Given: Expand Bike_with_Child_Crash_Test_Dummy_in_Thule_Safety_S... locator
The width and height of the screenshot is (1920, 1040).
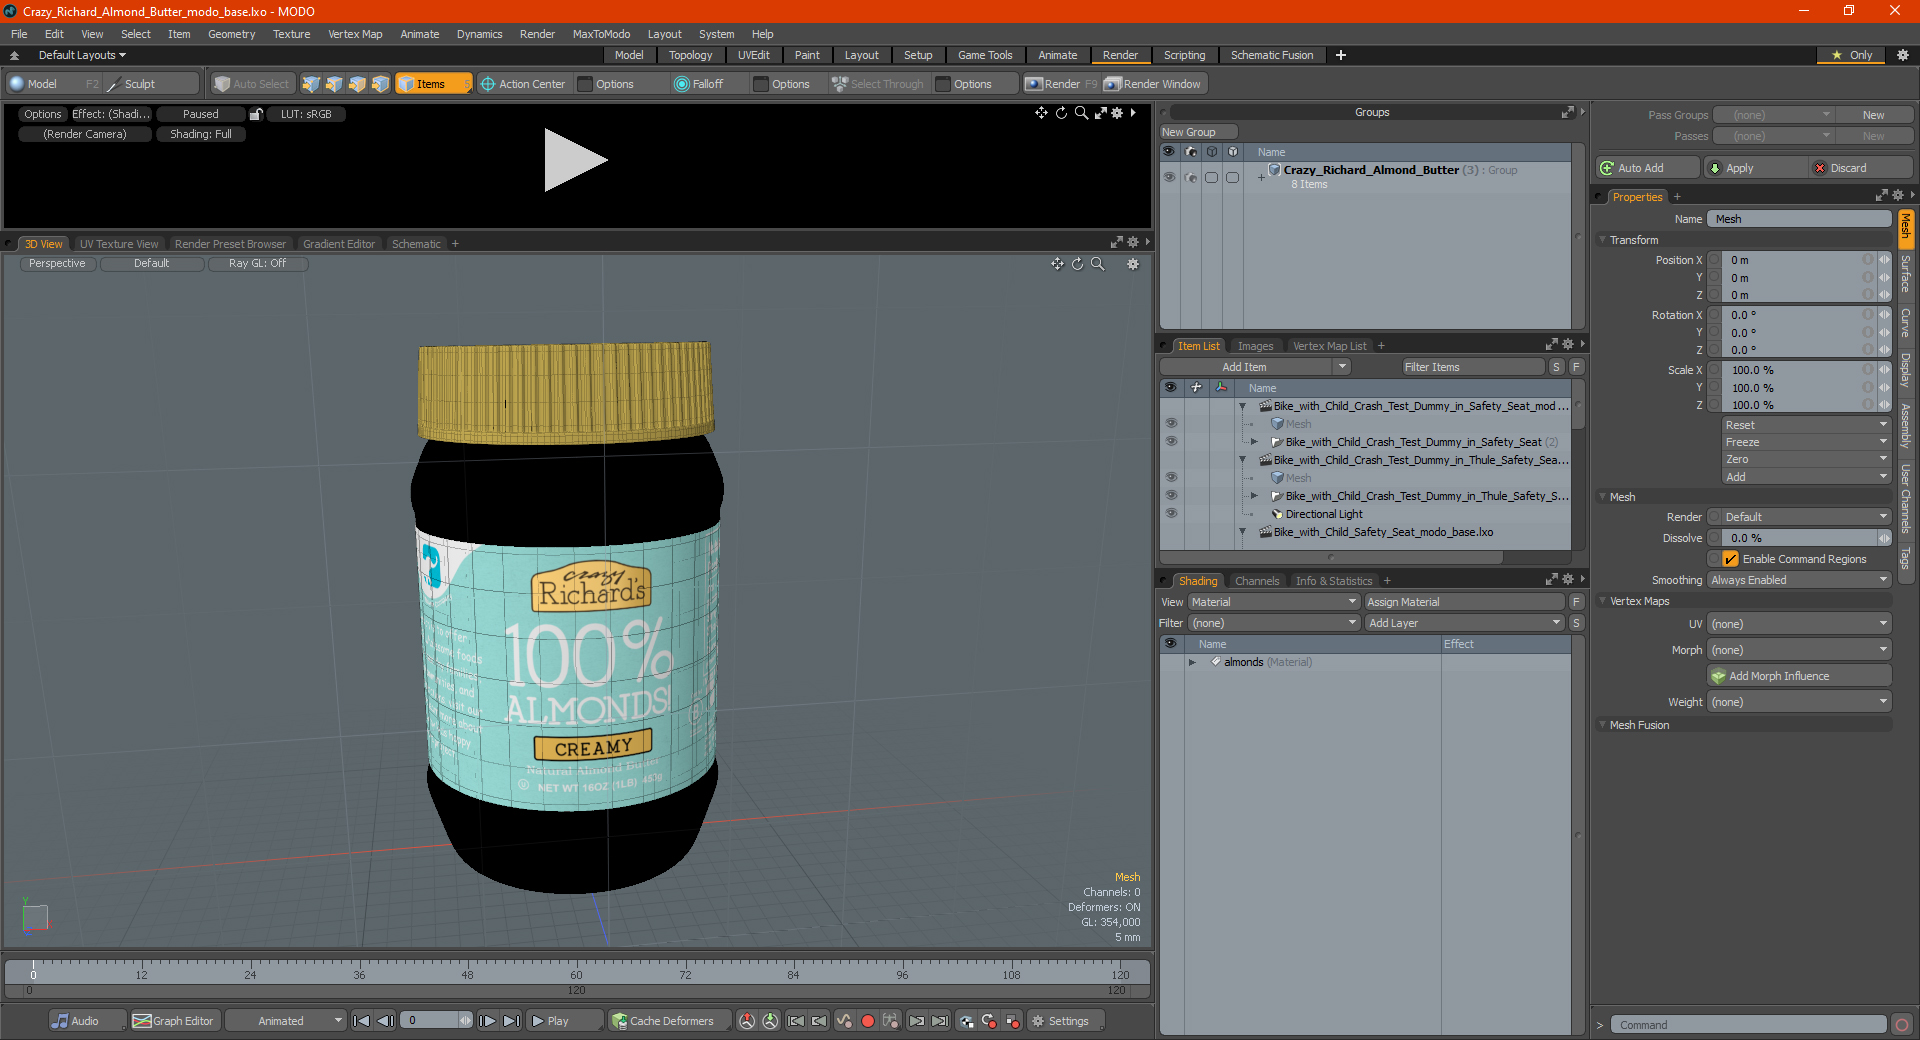Looking at the screenshot, I should [x=1254, y=495].
